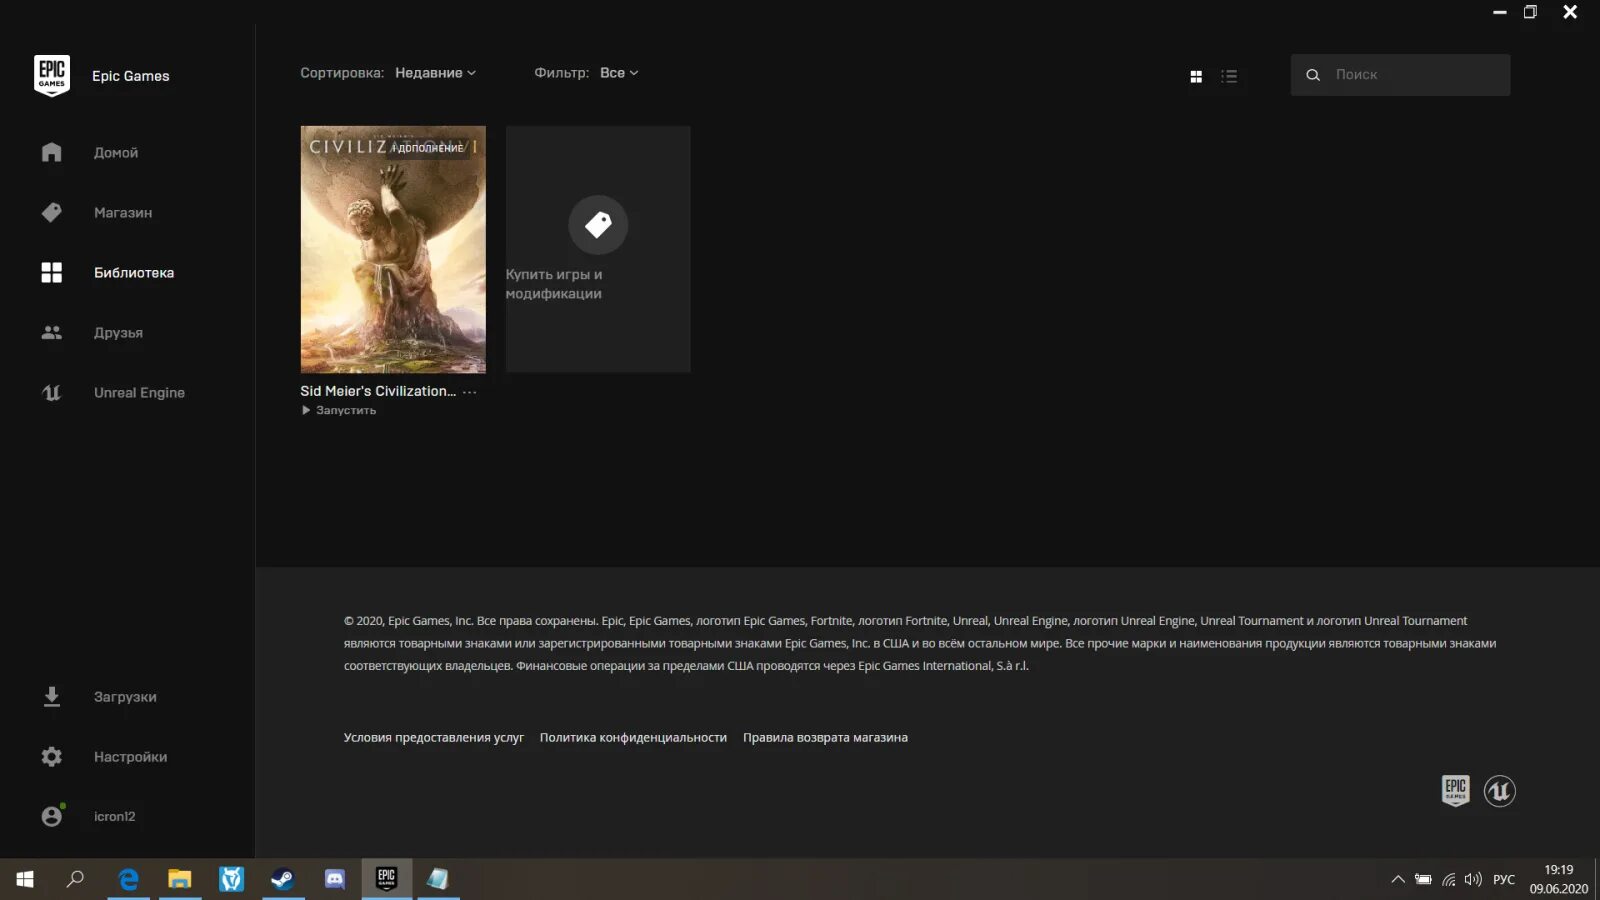Image resolution: width=1600 pixels, height=900 pixels.
Task: Expand the Фильтр Все dropdown
Action: click(619, 73)
